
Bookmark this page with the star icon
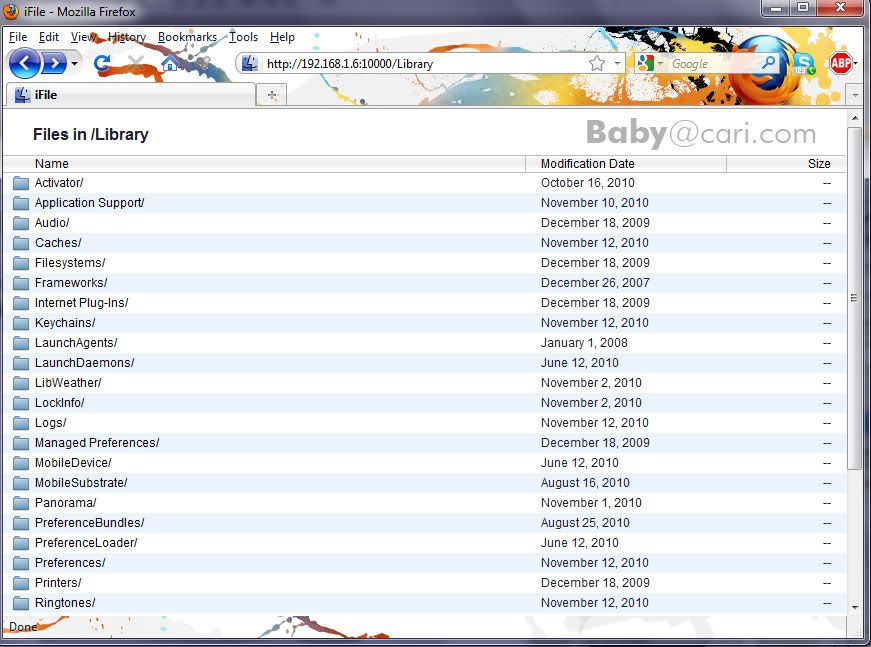[597, 63]
